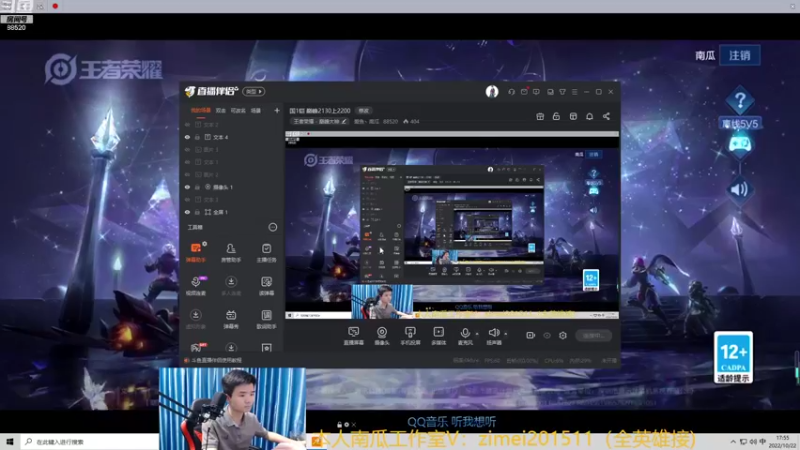This screenshot has height=450, width=800.
Task: Click the unlock padlock icon above preview
Action: click(556, 116)
